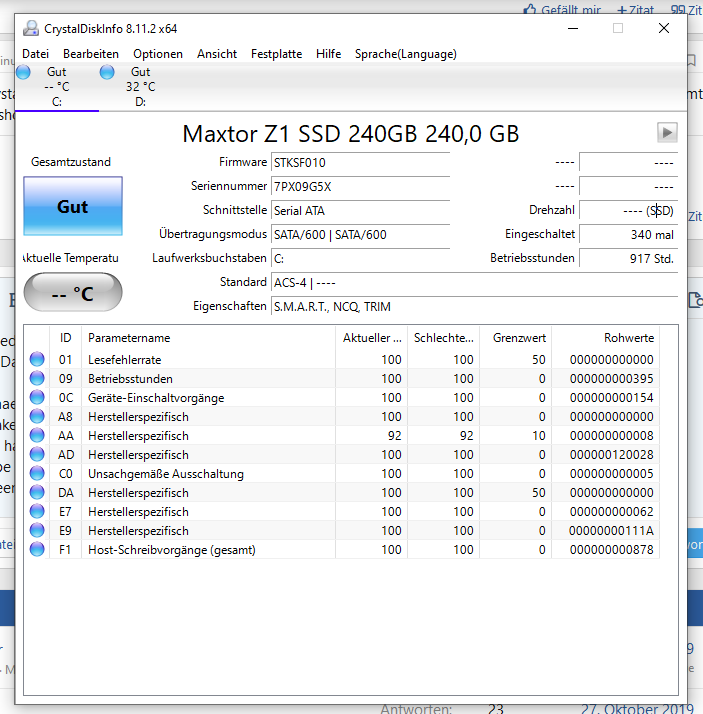Click the Grenzwert column header
Screen dimensions: 703x714
(515, 338)
